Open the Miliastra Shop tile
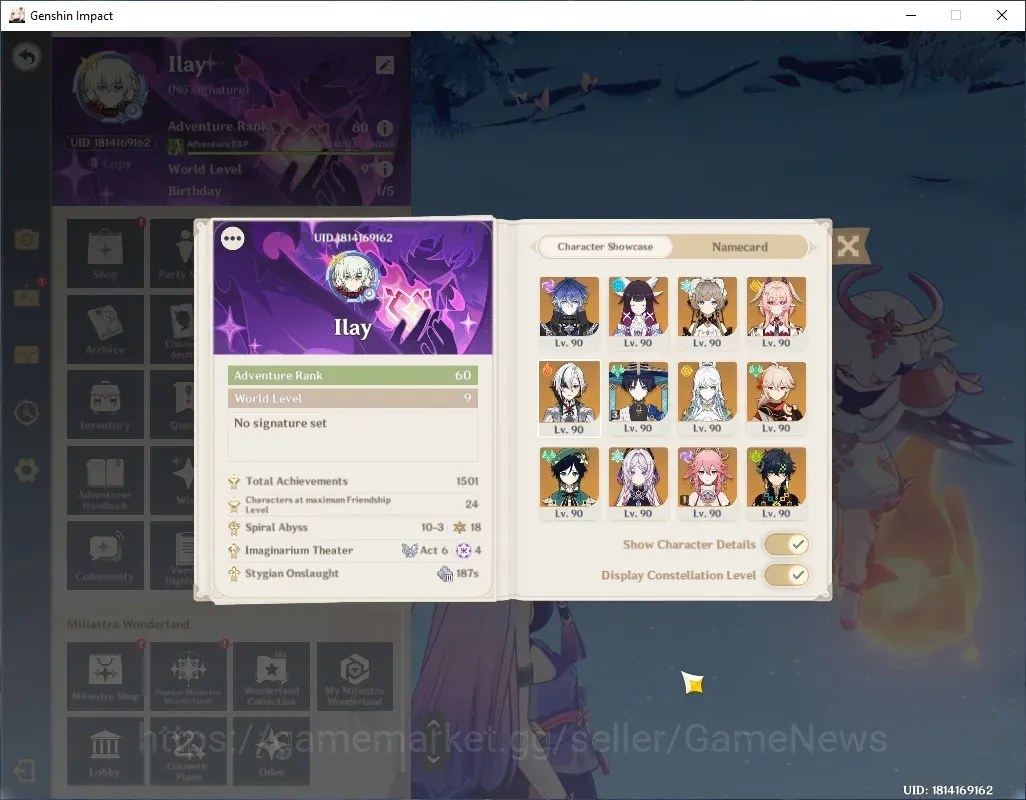This screenshot has height=800, width=1026. [x=105, y=676]
